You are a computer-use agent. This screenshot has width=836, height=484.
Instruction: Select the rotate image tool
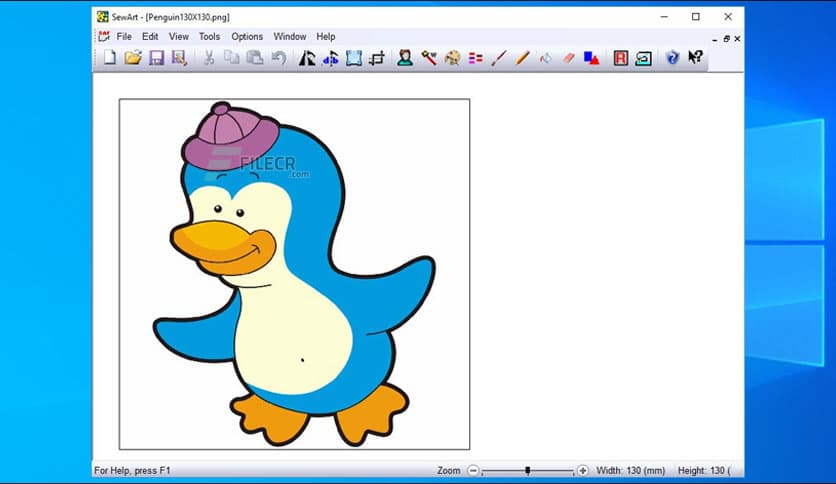coord(330,58)
